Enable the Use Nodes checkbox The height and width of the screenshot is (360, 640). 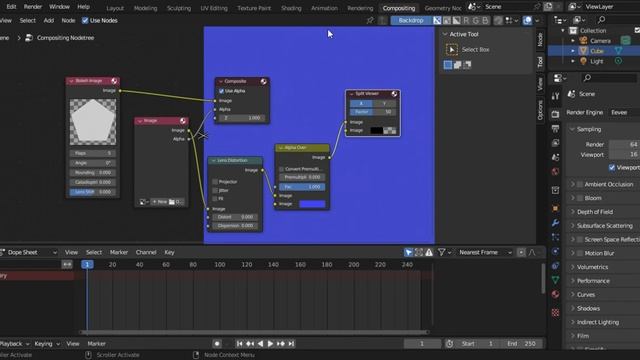pos(85,20)
